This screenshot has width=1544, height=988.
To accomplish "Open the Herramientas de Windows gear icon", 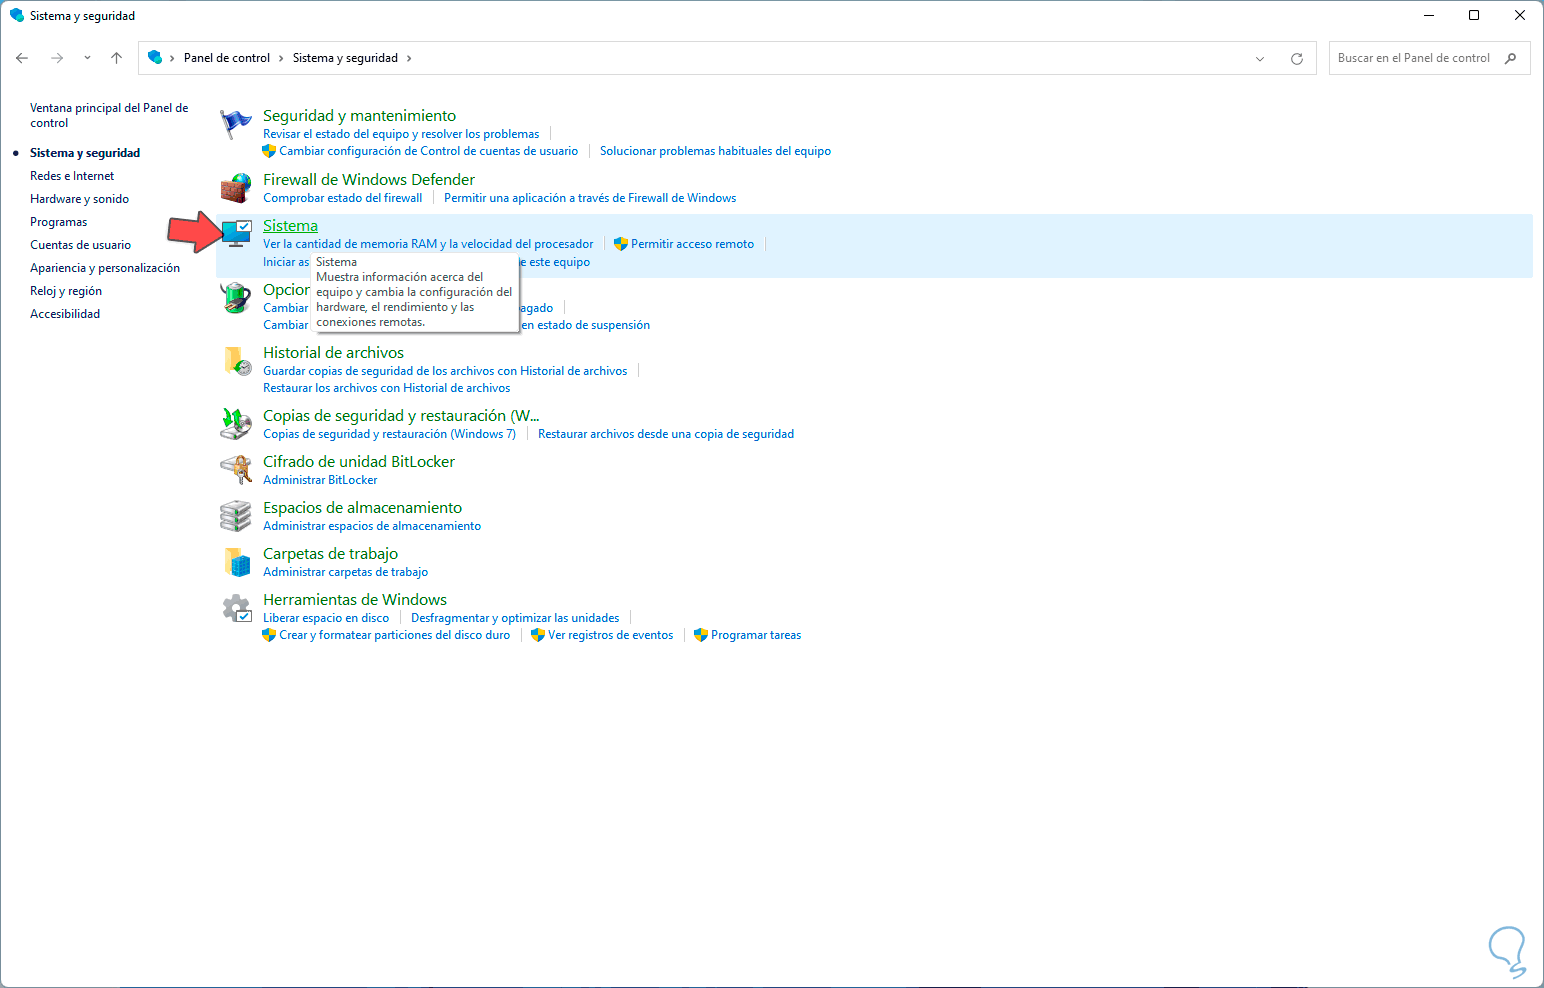I will [x=236, y=608].
